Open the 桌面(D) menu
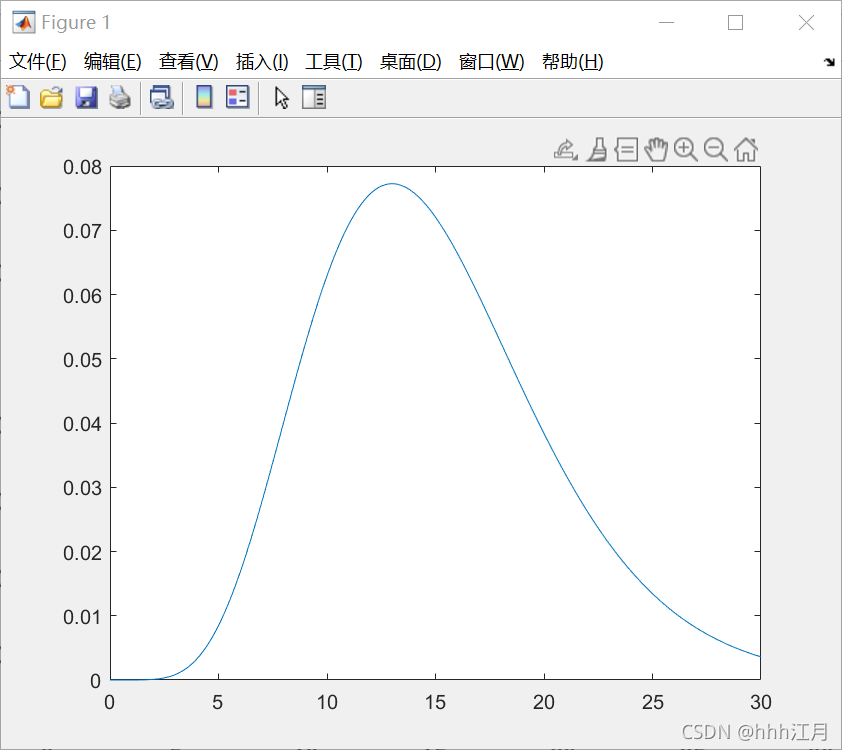The height and width of the screenshot is (750, 842). pyautogui.click(x=410, y=62)
